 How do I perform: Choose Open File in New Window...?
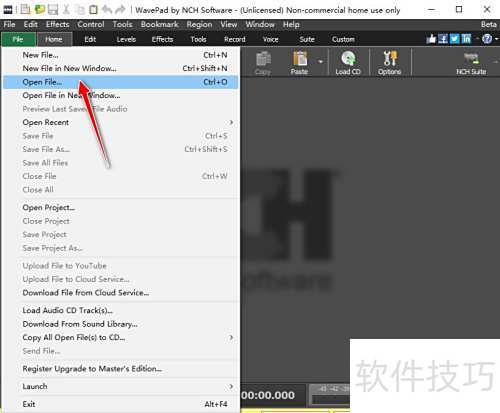click(121, 95)
